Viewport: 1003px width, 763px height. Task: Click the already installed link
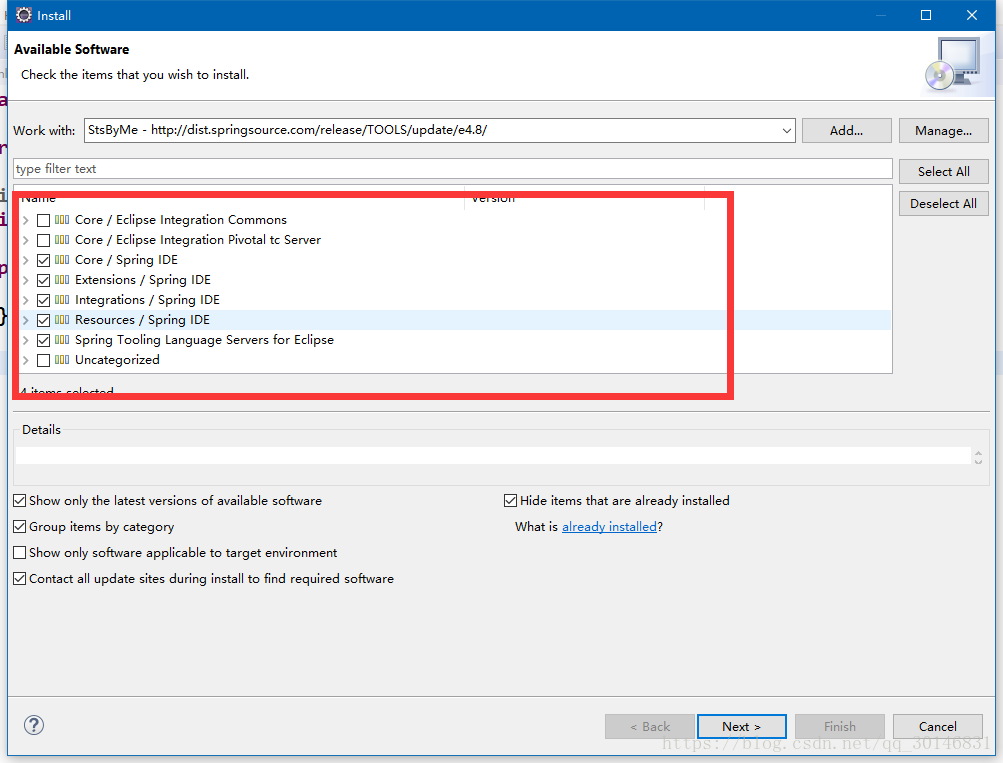(x=609, y=525)
